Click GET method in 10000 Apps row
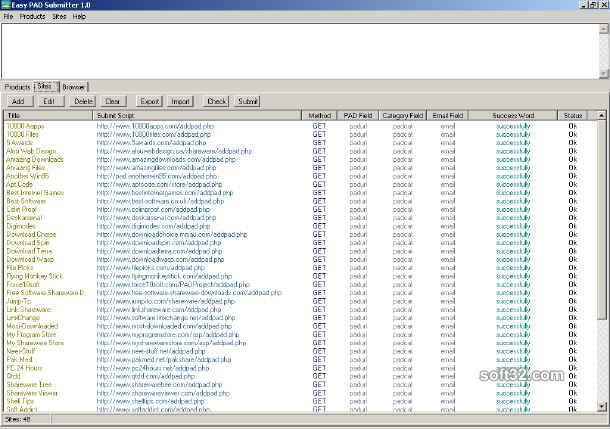The width and height of the screenshot is (610, 429). tap(319, 126)
